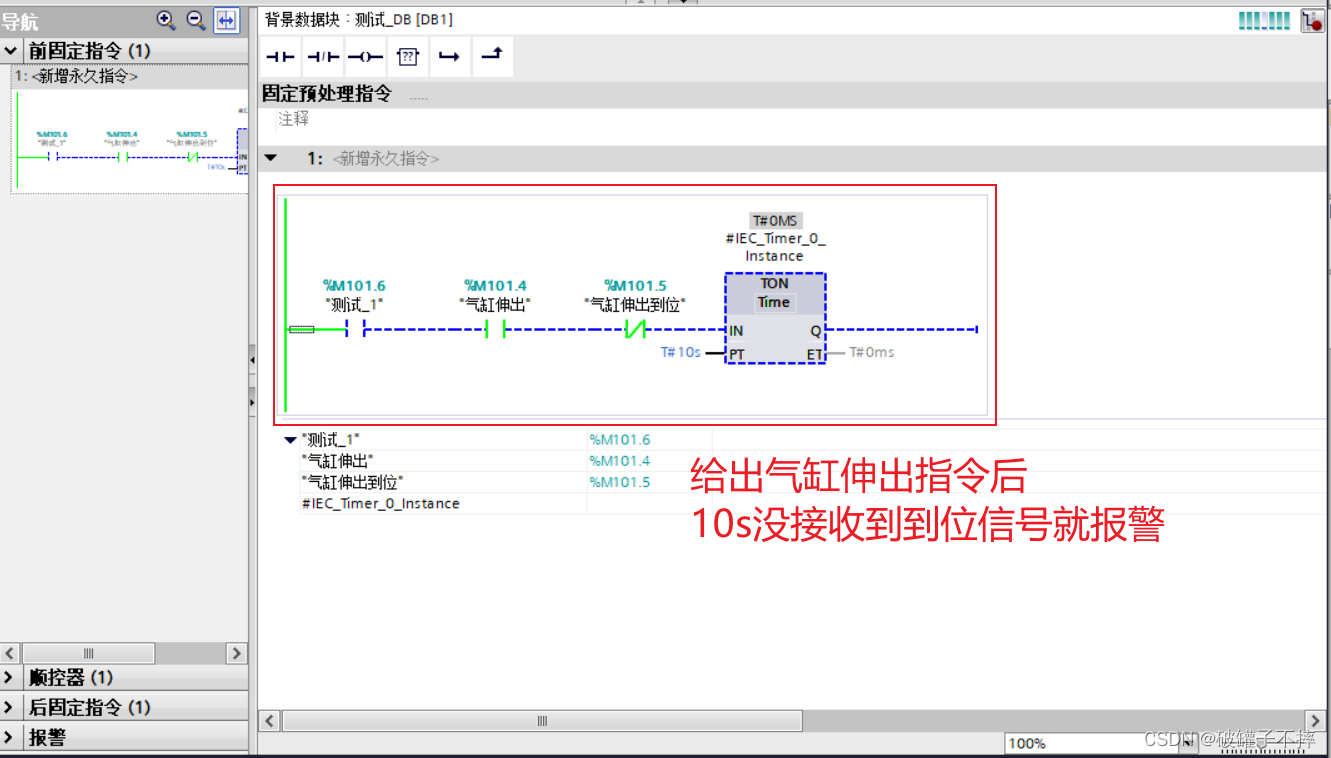The width and height of the screenshot is (1331, 758).
Task: Click the T#0ms ET output value
Action: tap(871, 352)
